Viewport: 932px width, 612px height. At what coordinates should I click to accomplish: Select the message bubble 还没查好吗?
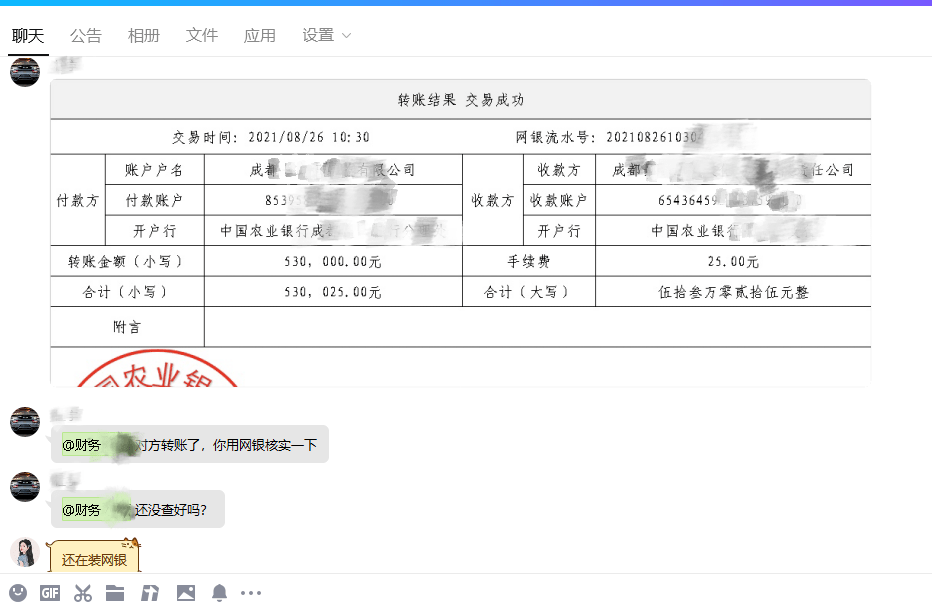[x=138, y=509]
